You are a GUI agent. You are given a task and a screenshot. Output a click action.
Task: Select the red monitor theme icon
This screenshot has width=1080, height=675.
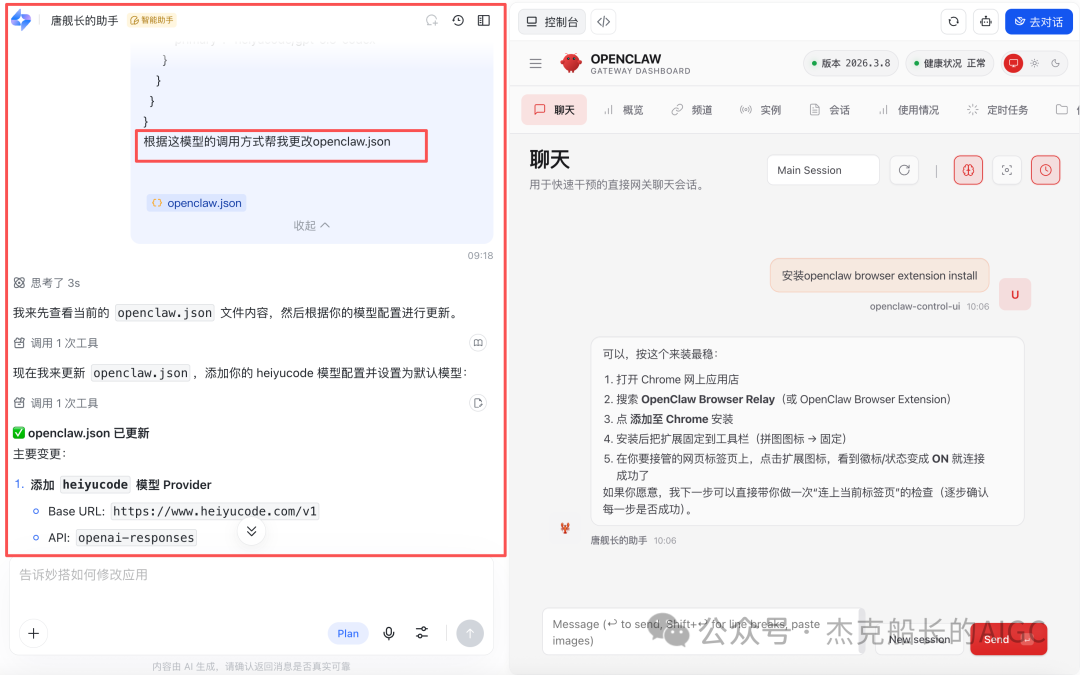tap(1013, 63)
